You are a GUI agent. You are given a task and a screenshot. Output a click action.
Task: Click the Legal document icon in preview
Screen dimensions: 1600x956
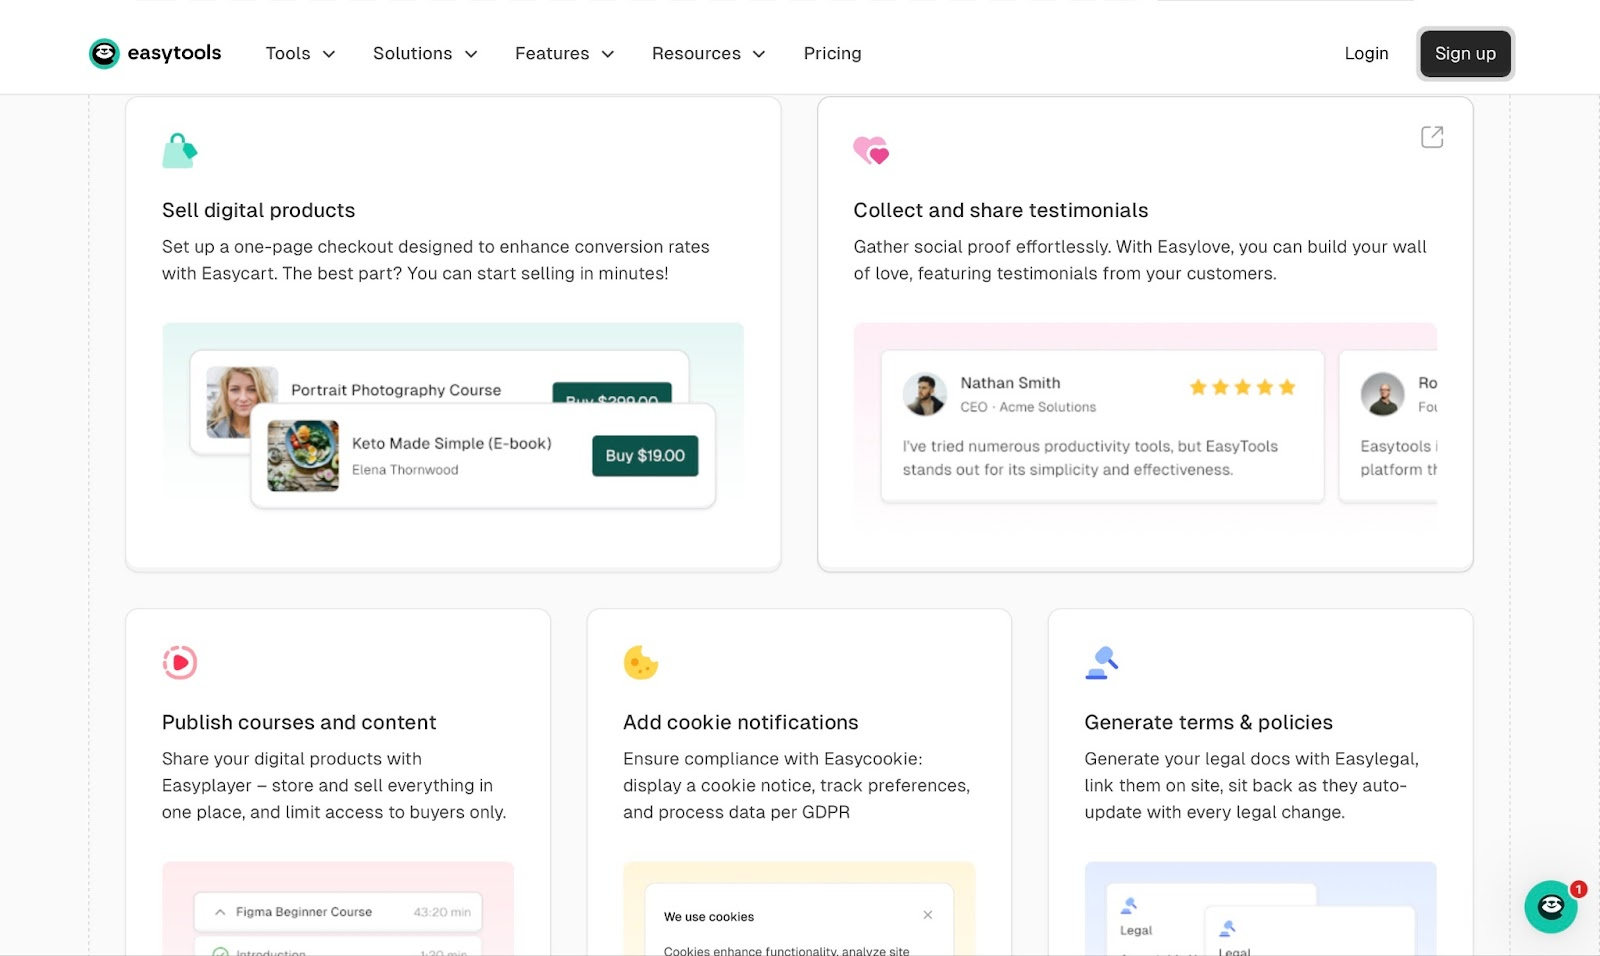coord(1128,906)
